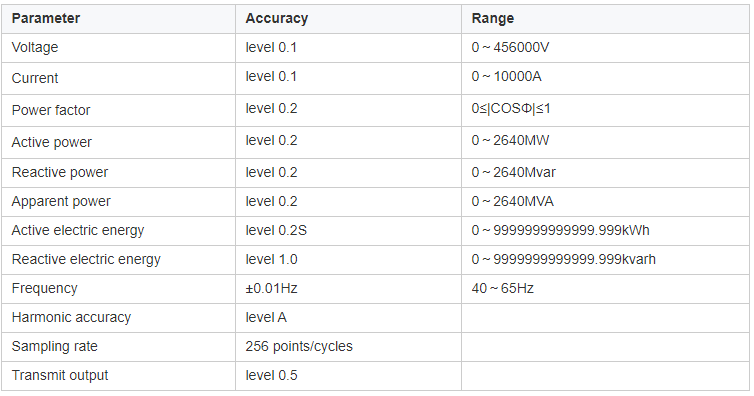This screenshot has width=754, height=396.
Task: Select the Reactive power cell
Action: click(118, 173)
